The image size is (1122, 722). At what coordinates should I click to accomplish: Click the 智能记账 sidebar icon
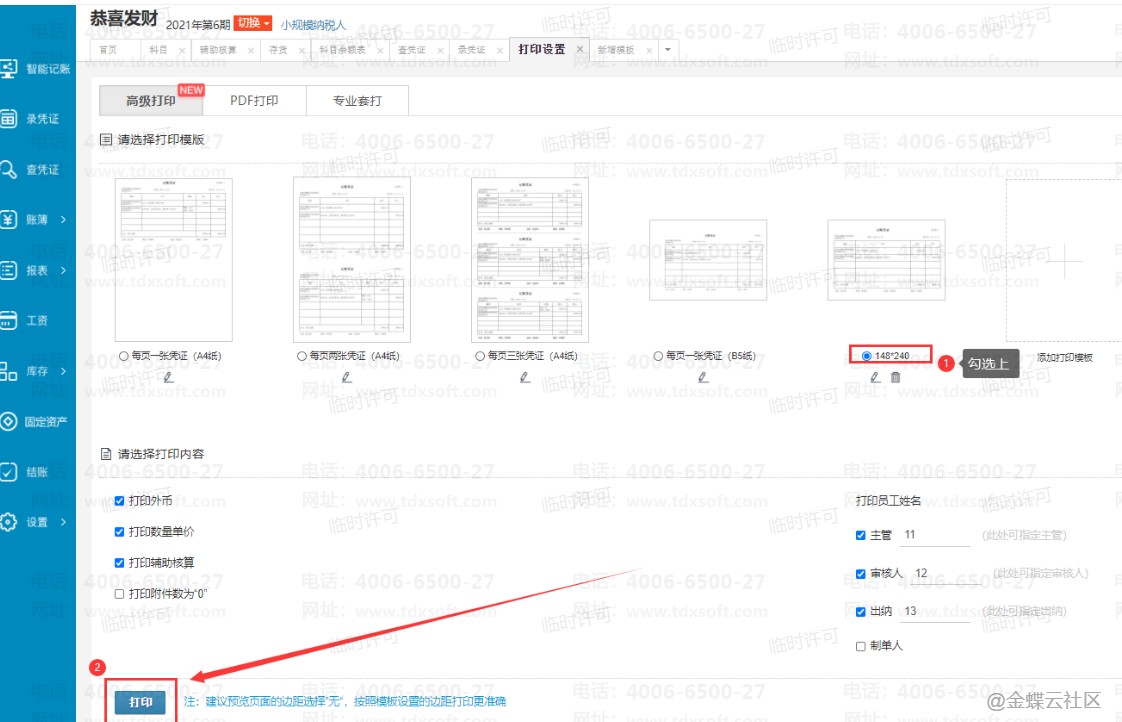[x=10, y=68]
